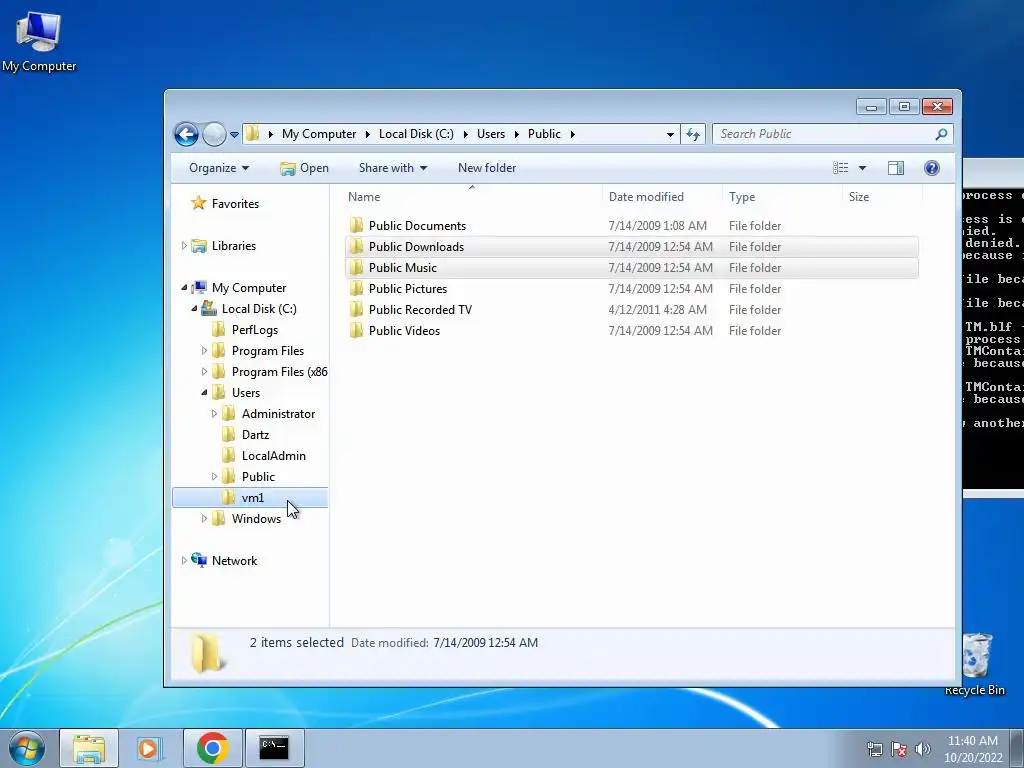Click the '2 items selected' status text
This screenshot has height=768, width=1024.
tap(296, 643)
